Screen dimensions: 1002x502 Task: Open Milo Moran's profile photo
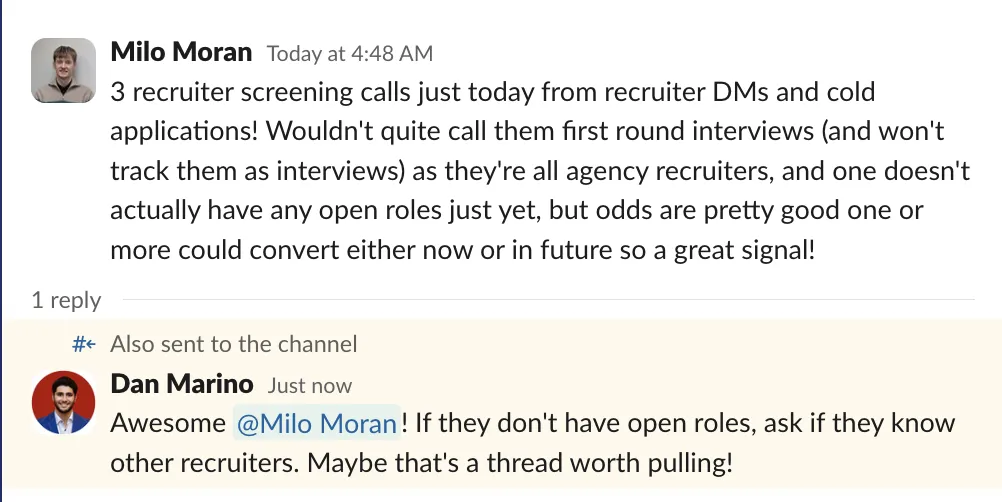tap(63, 70)
